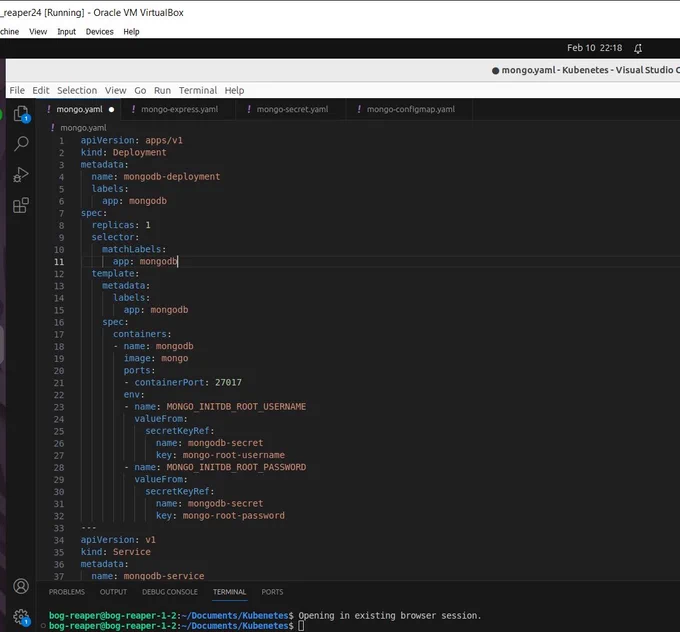Image resolution: width=680 pixels, height=632 pixels.
Task: Switch to PROBLEMS panel tab
Action: (x=67, y=592)
